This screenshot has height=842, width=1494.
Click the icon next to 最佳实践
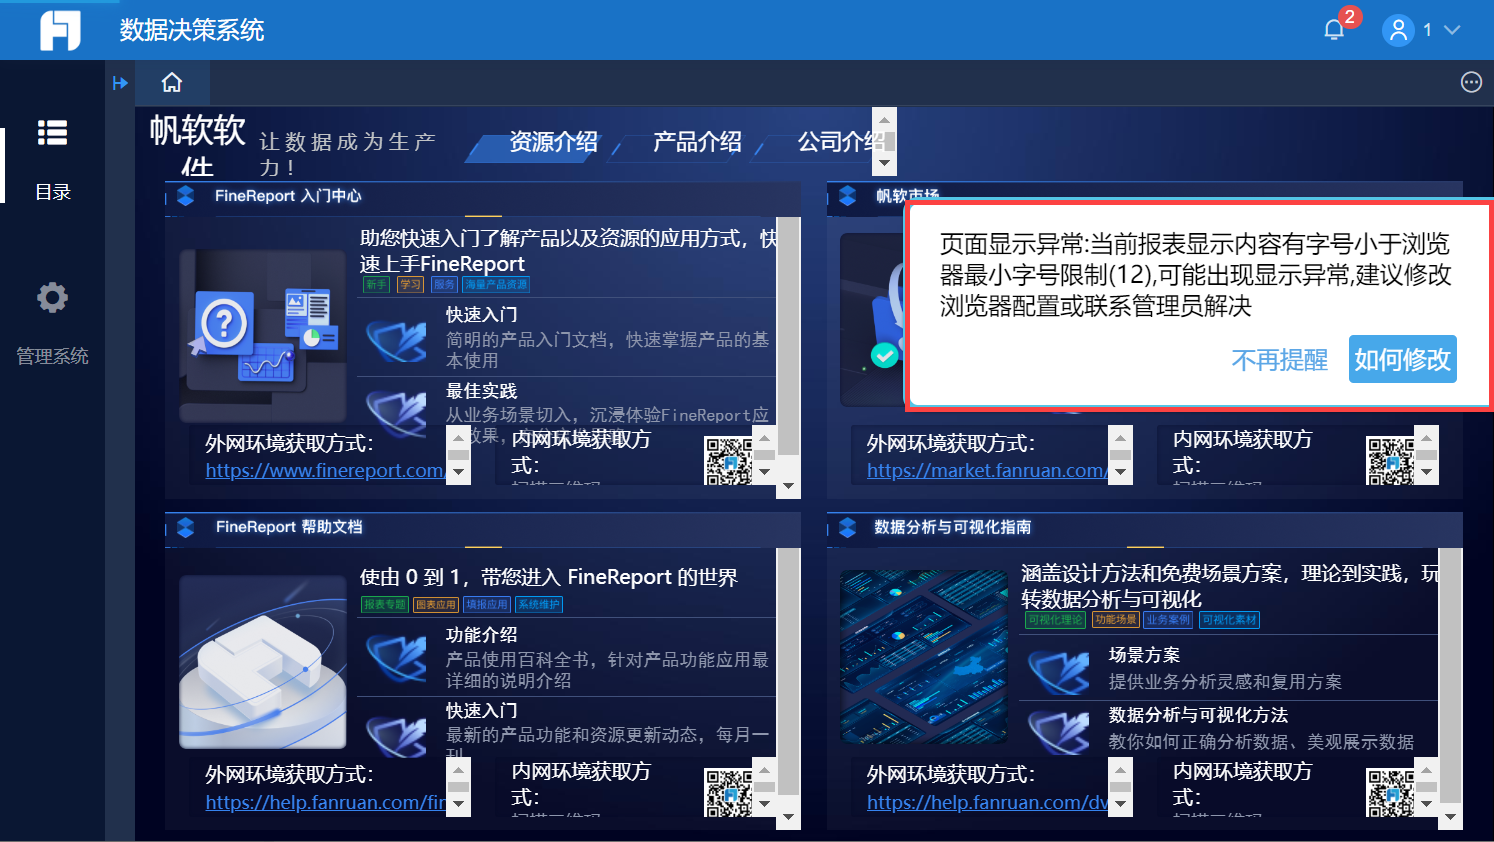397,412
